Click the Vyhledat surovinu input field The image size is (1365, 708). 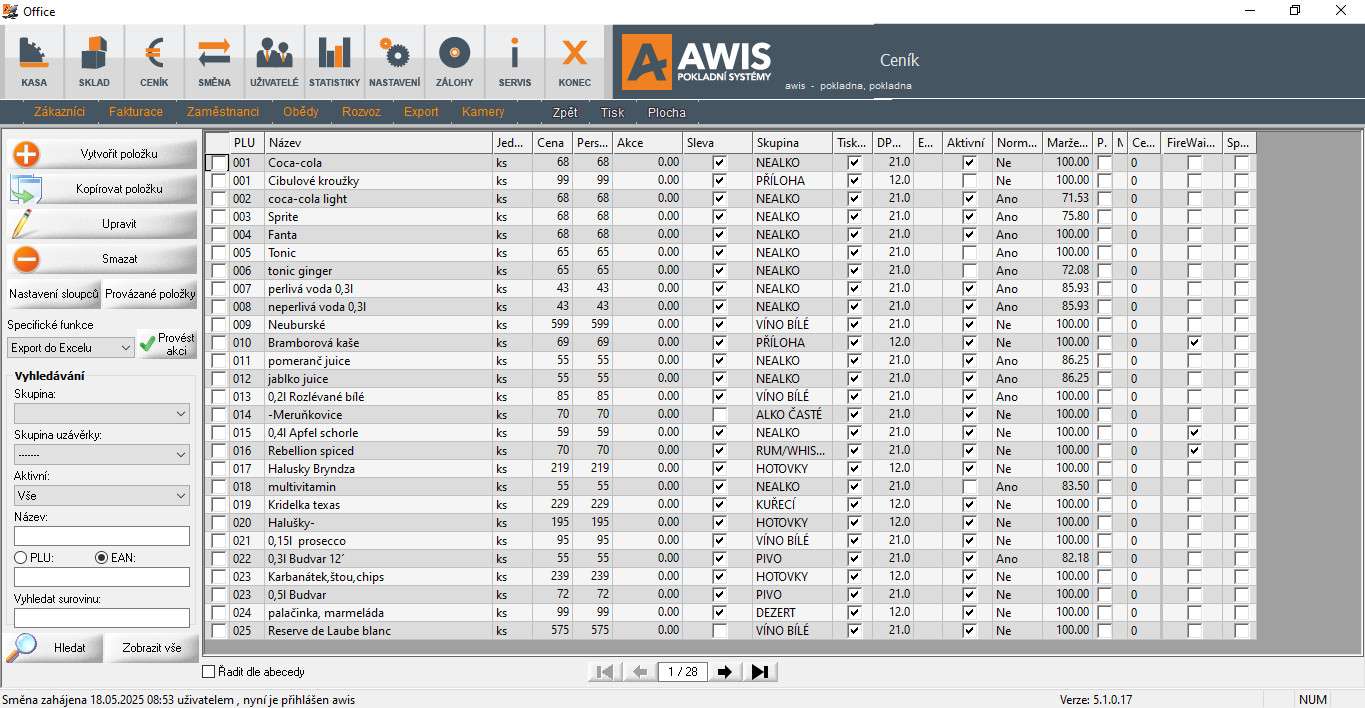[102, 618]
